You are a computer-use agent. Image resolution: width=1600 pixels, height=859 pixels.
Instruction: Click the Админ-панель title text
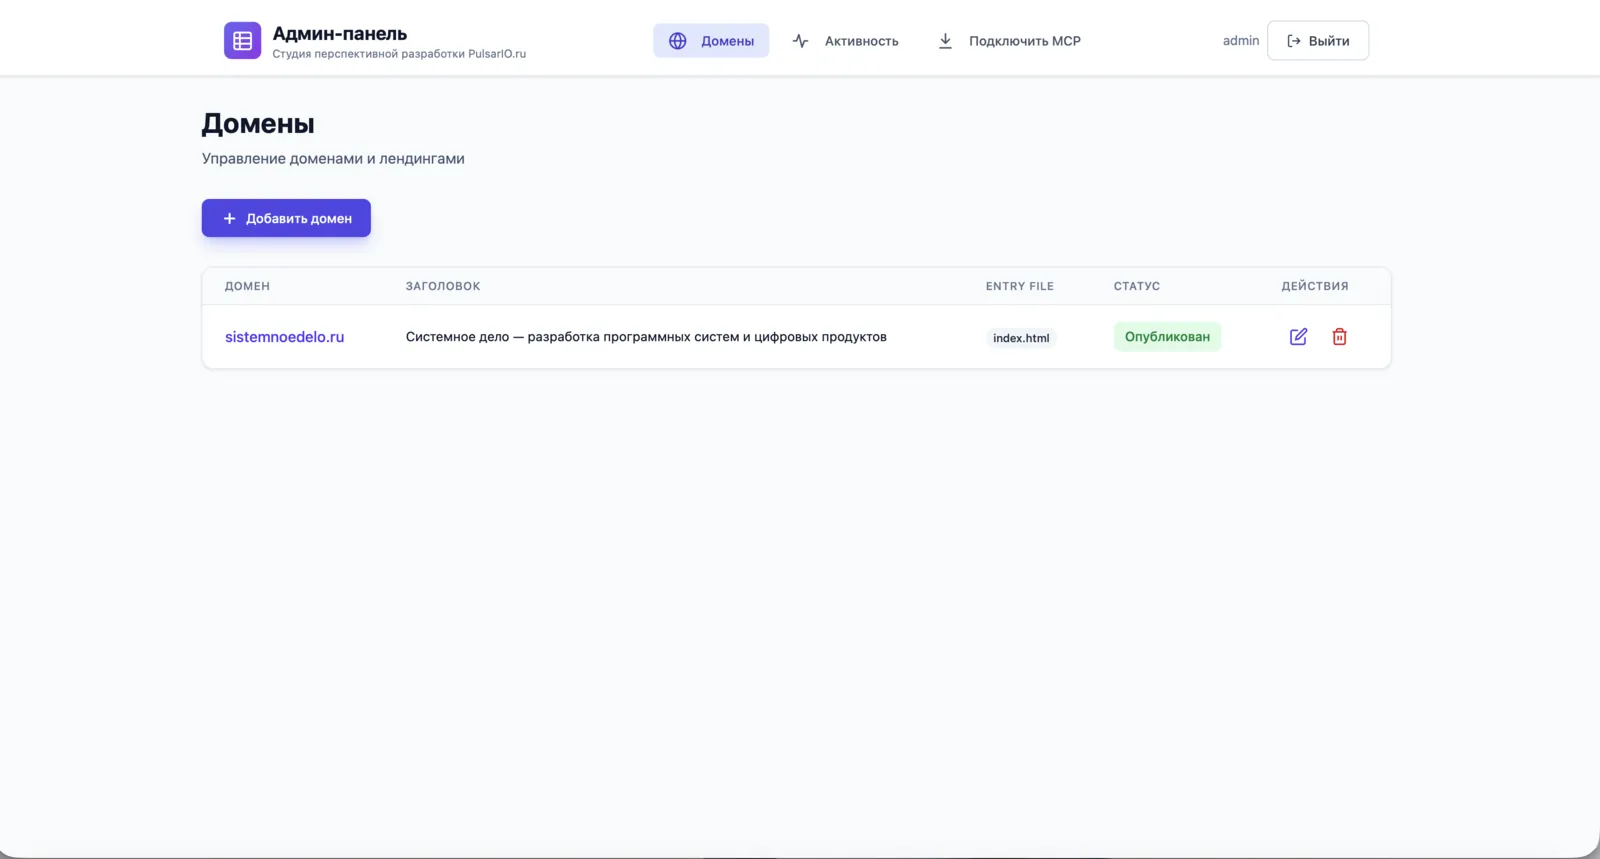click(x=340, y=34)
